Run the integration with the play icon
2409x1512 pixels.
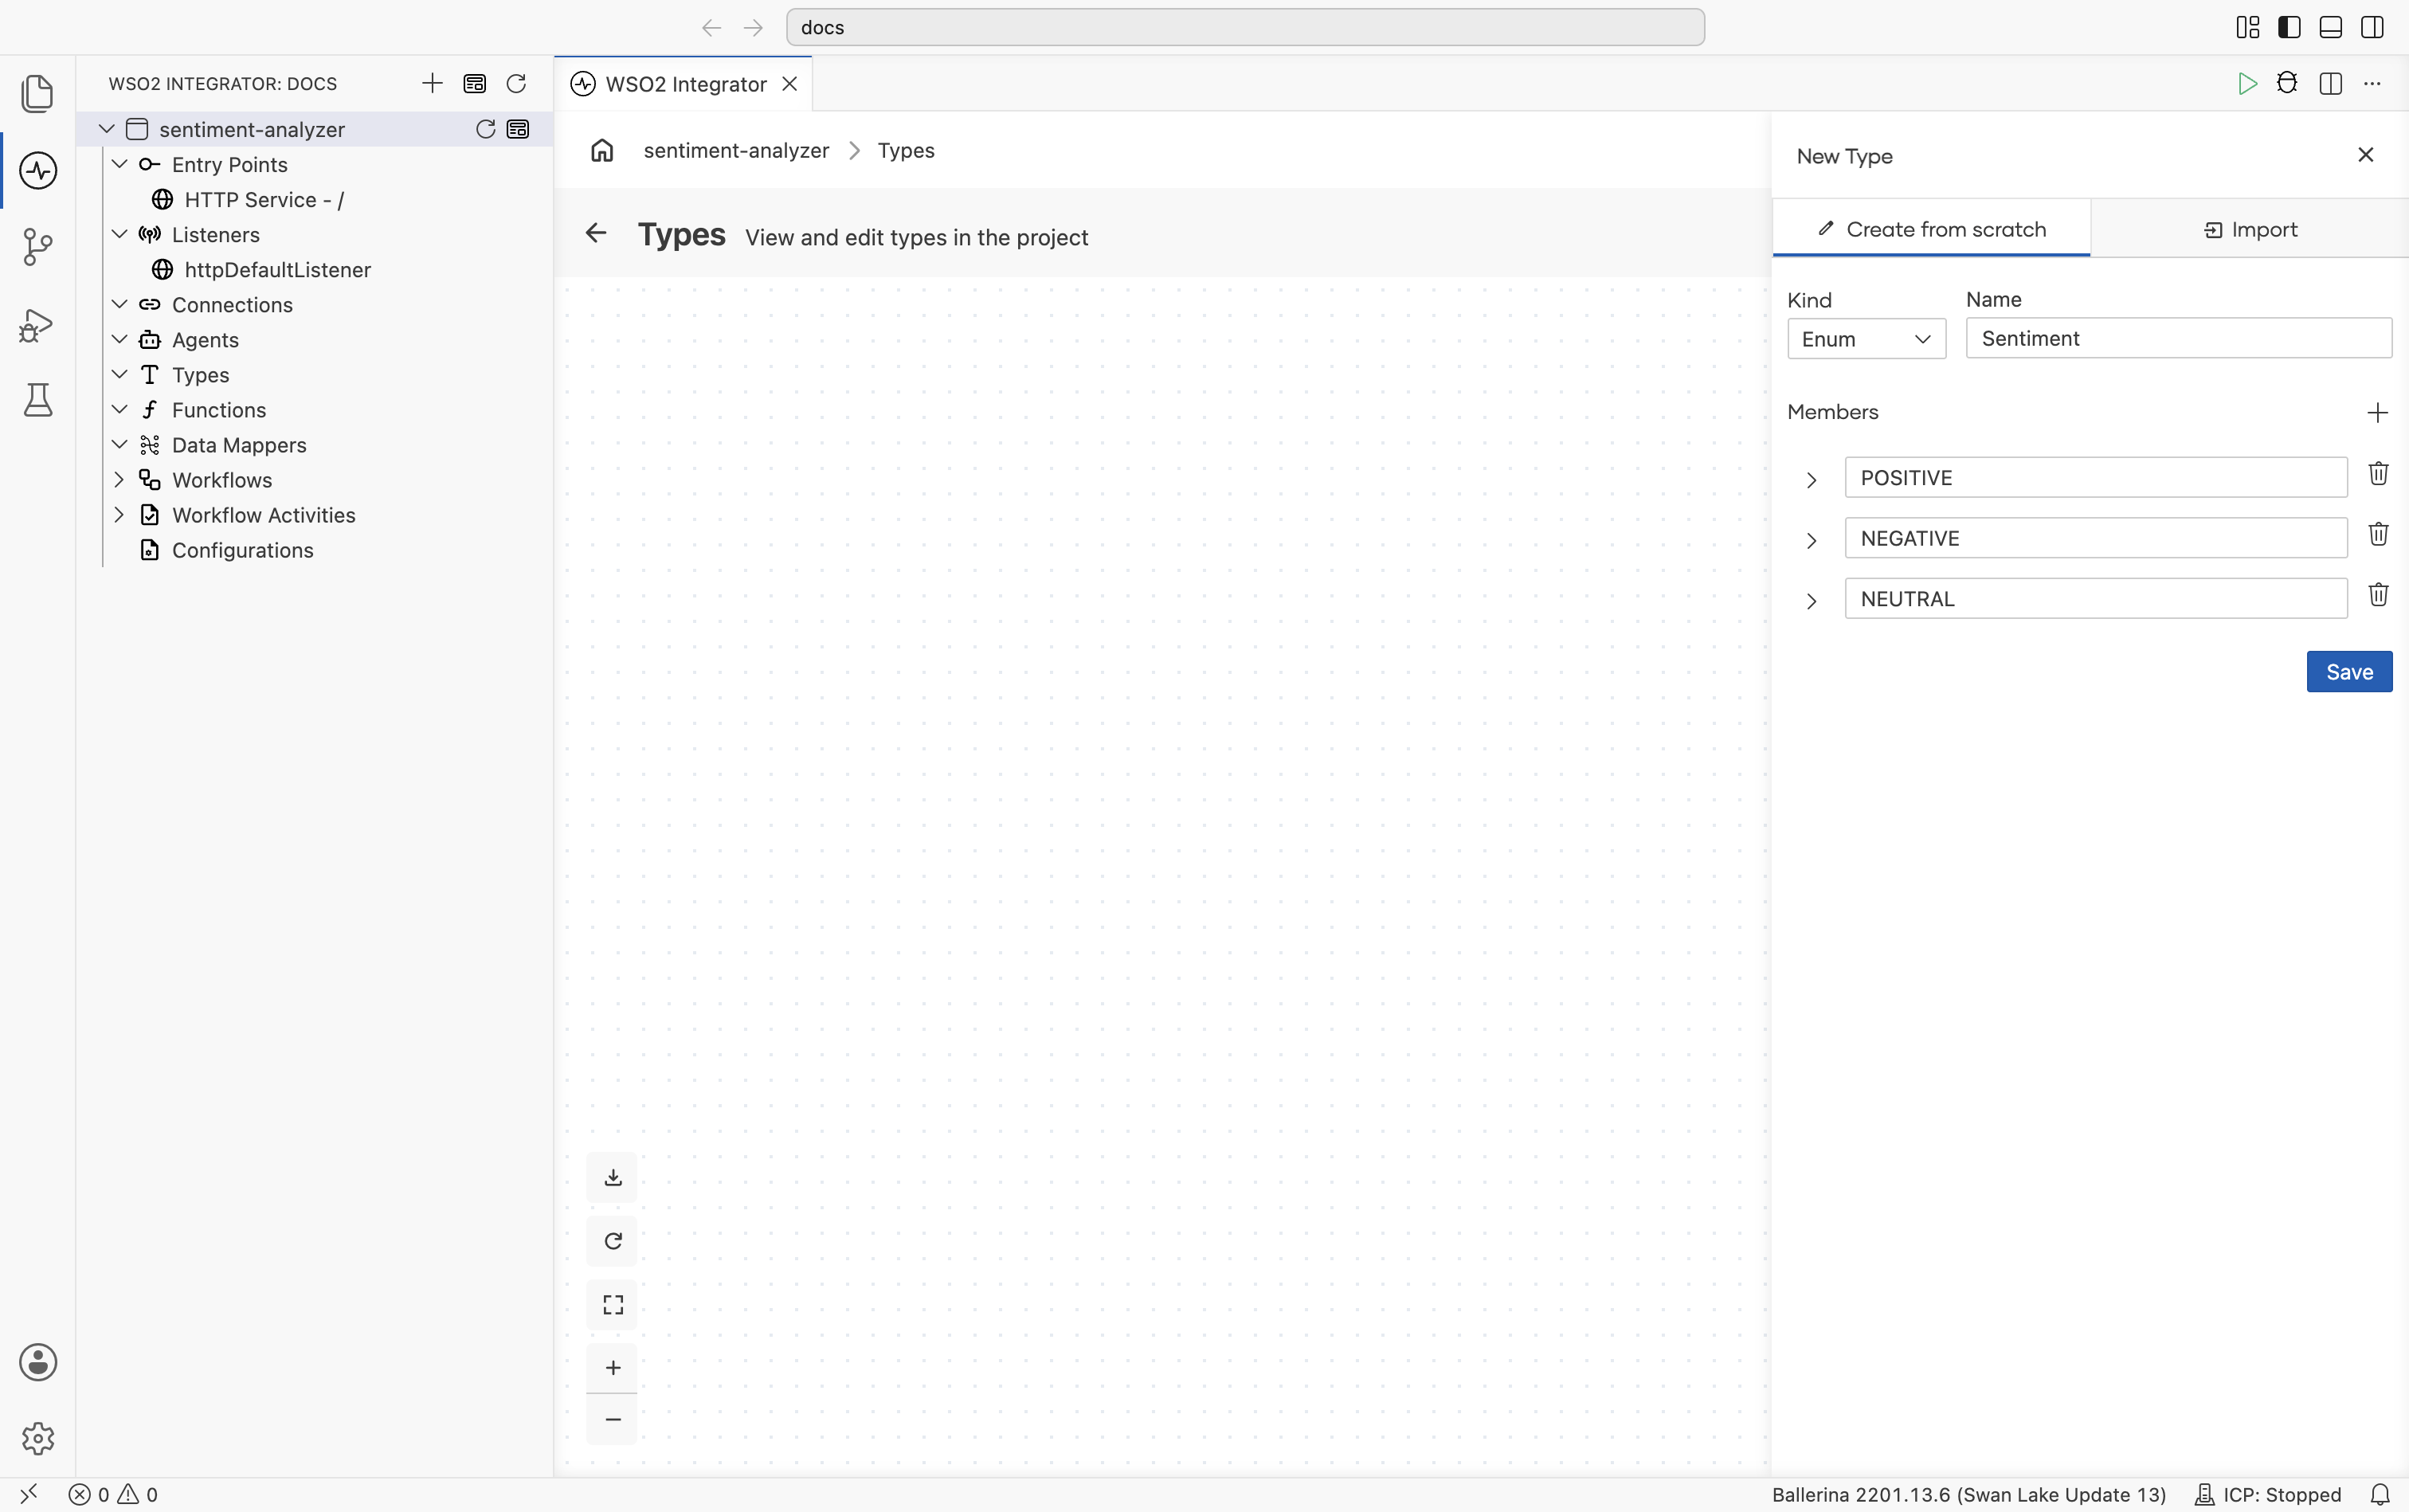pos(2247,83)
